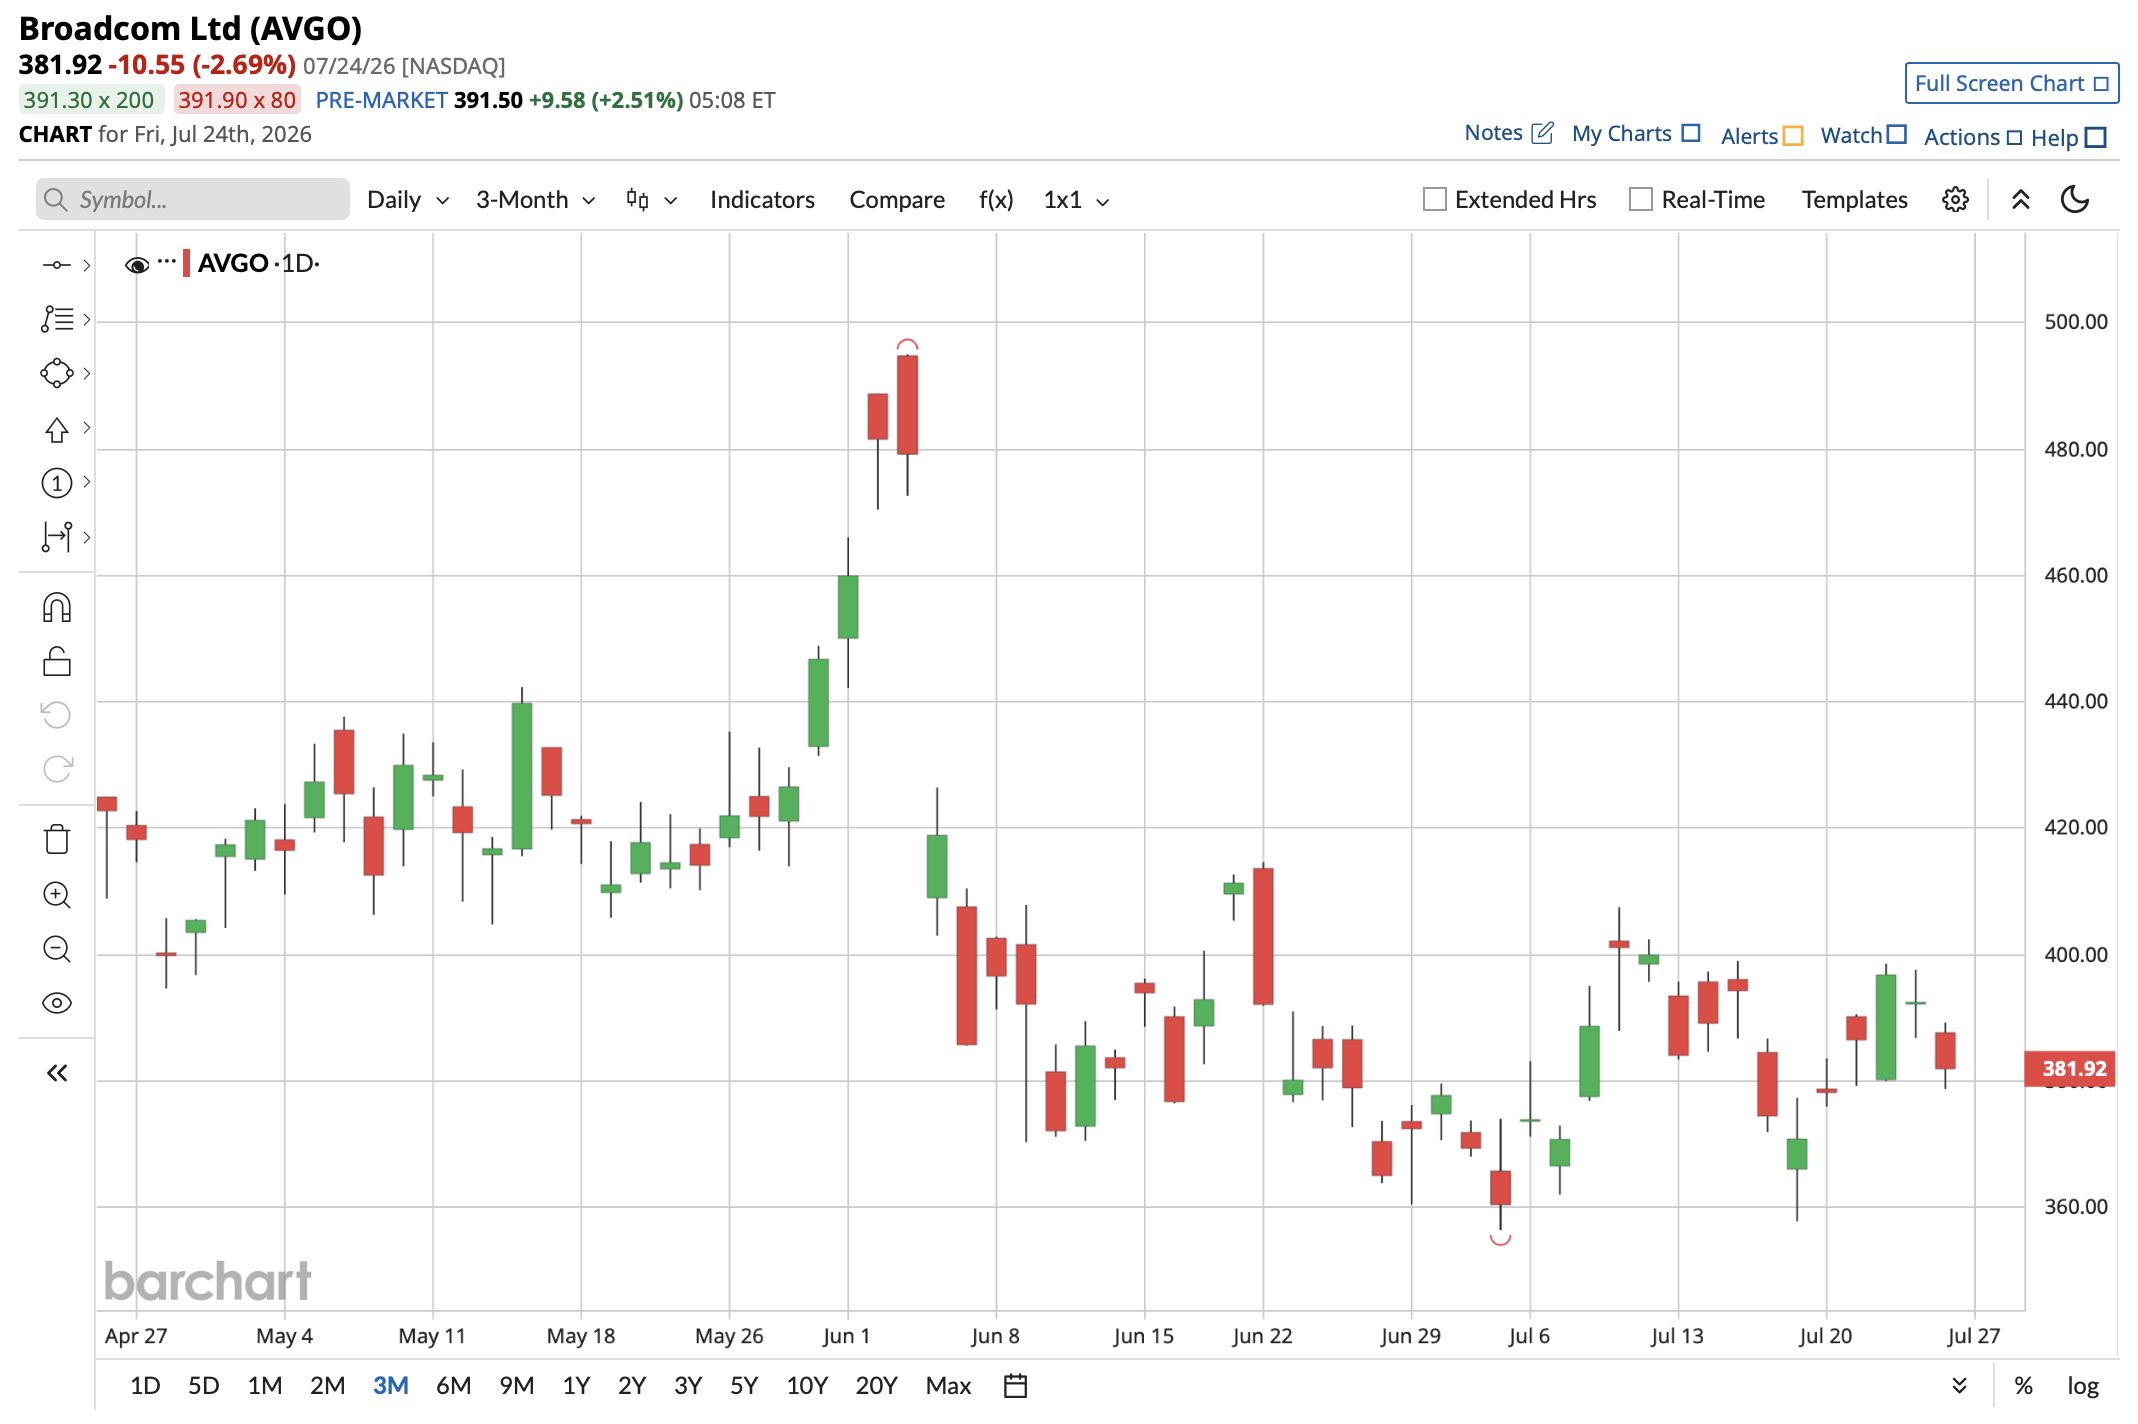The width and height of the screenshot is (2138, 1424).
Task: Open the candlestick chart type dropdown
Action: coord(651,200)
